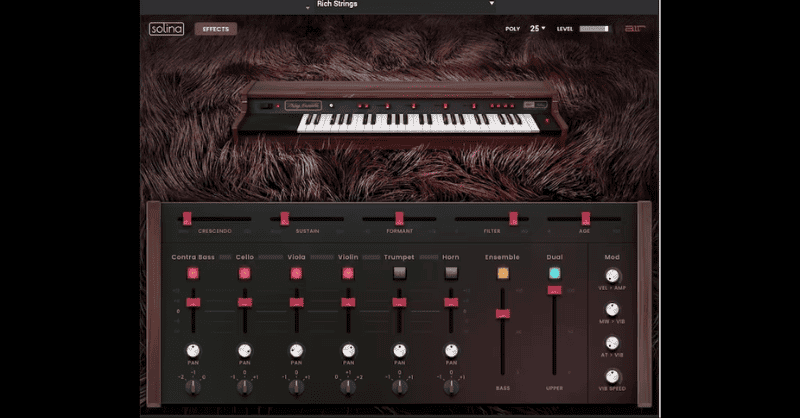Open preset list arrow right of Rich Strings
The image size is (800, 418).
pos(492,4)
